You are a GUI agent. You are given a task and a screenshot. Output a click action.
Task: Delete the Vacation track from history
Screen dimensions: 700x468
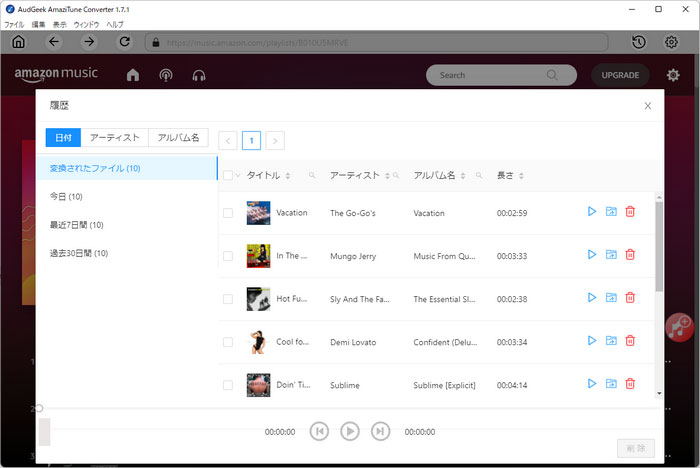(630, 212)
